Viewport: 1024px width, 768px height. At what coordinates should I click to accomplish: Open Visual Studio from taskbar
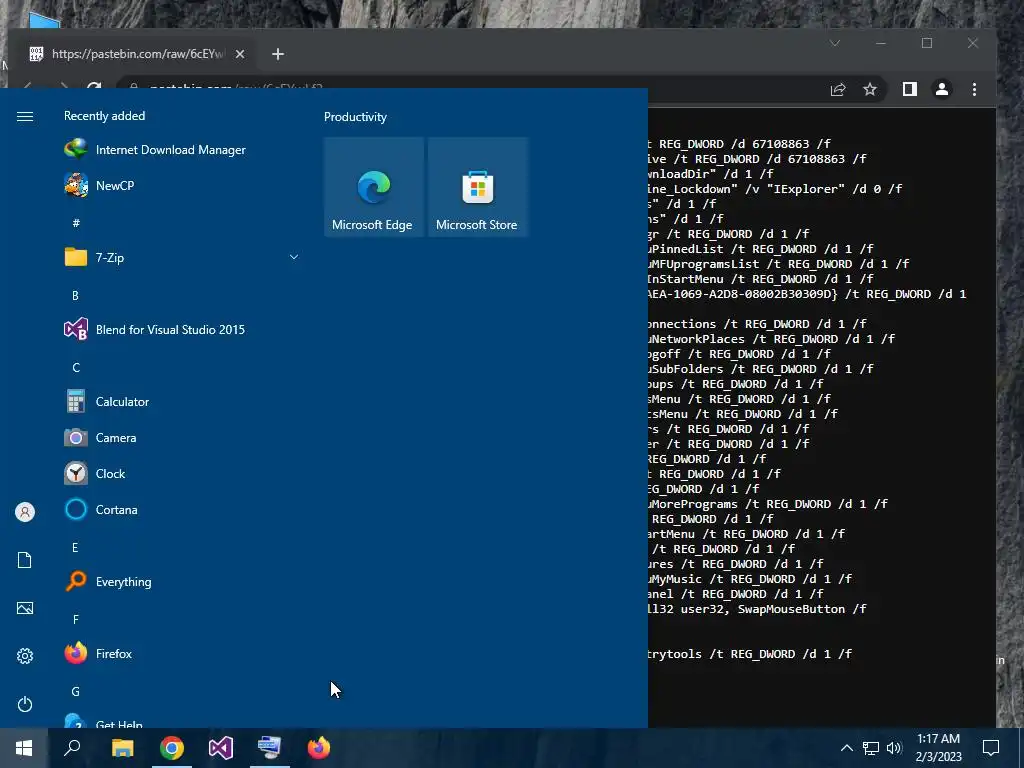click(x=221, y=748)
